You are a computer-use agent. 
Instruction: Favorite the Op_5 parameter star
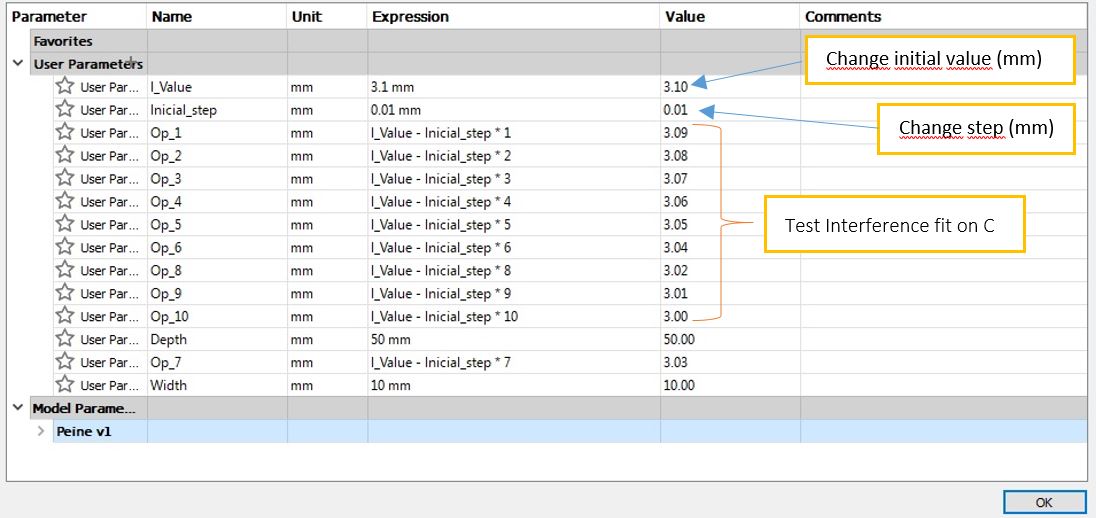pos(65,225)
